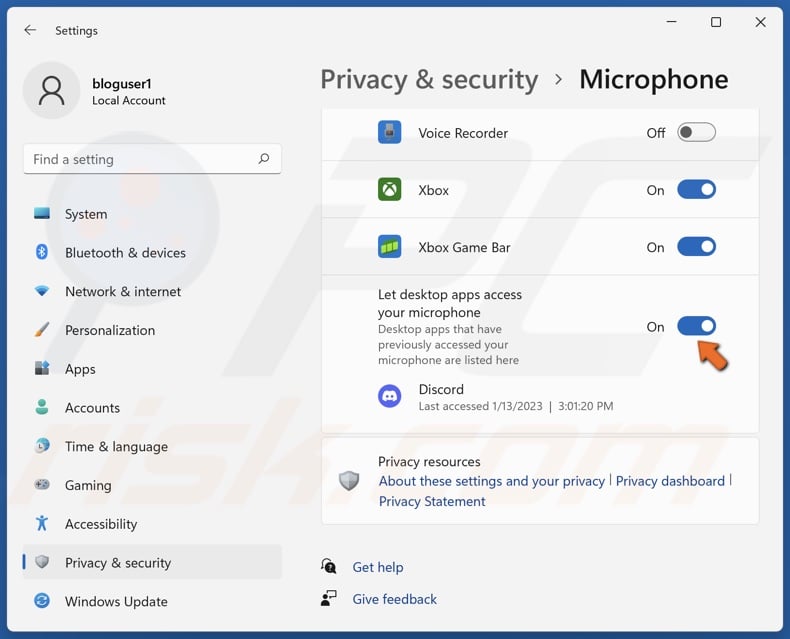
Task: Click the Xbox Game Bar app icon
Action: coord(389,247)
